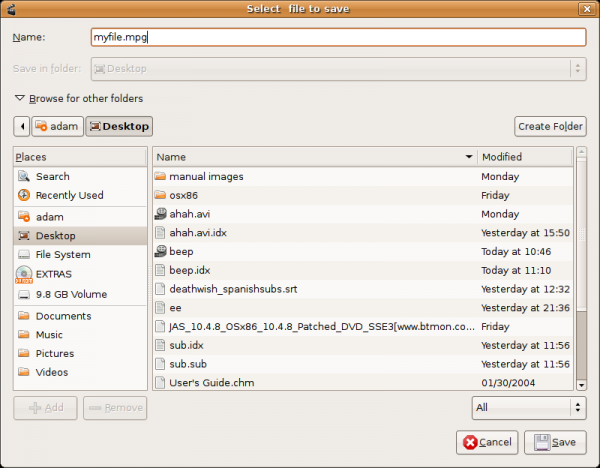Select the EXTRAS disc icon in Places
This screenshot has width=600, height=468.
[24, 274]
